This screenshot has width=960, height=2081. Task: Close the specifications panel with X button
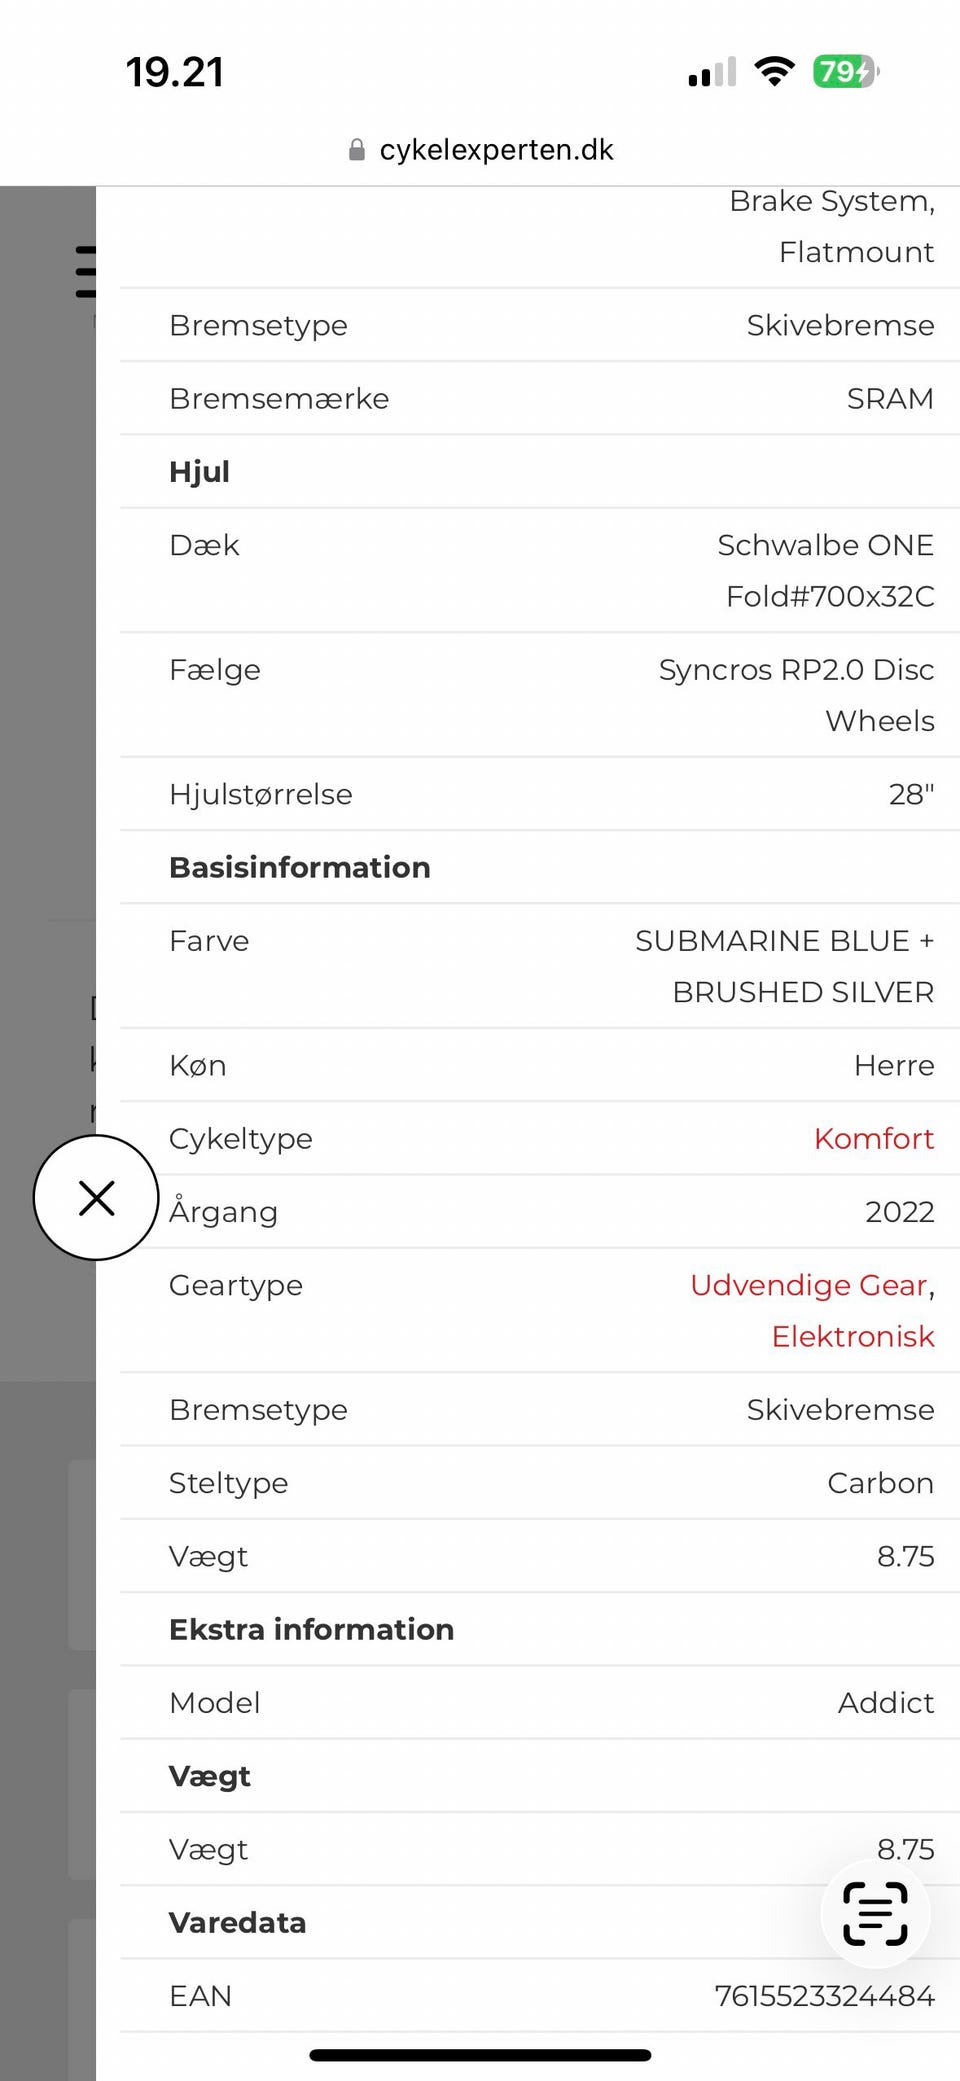pyautogui.click(x=96, y=1197)
